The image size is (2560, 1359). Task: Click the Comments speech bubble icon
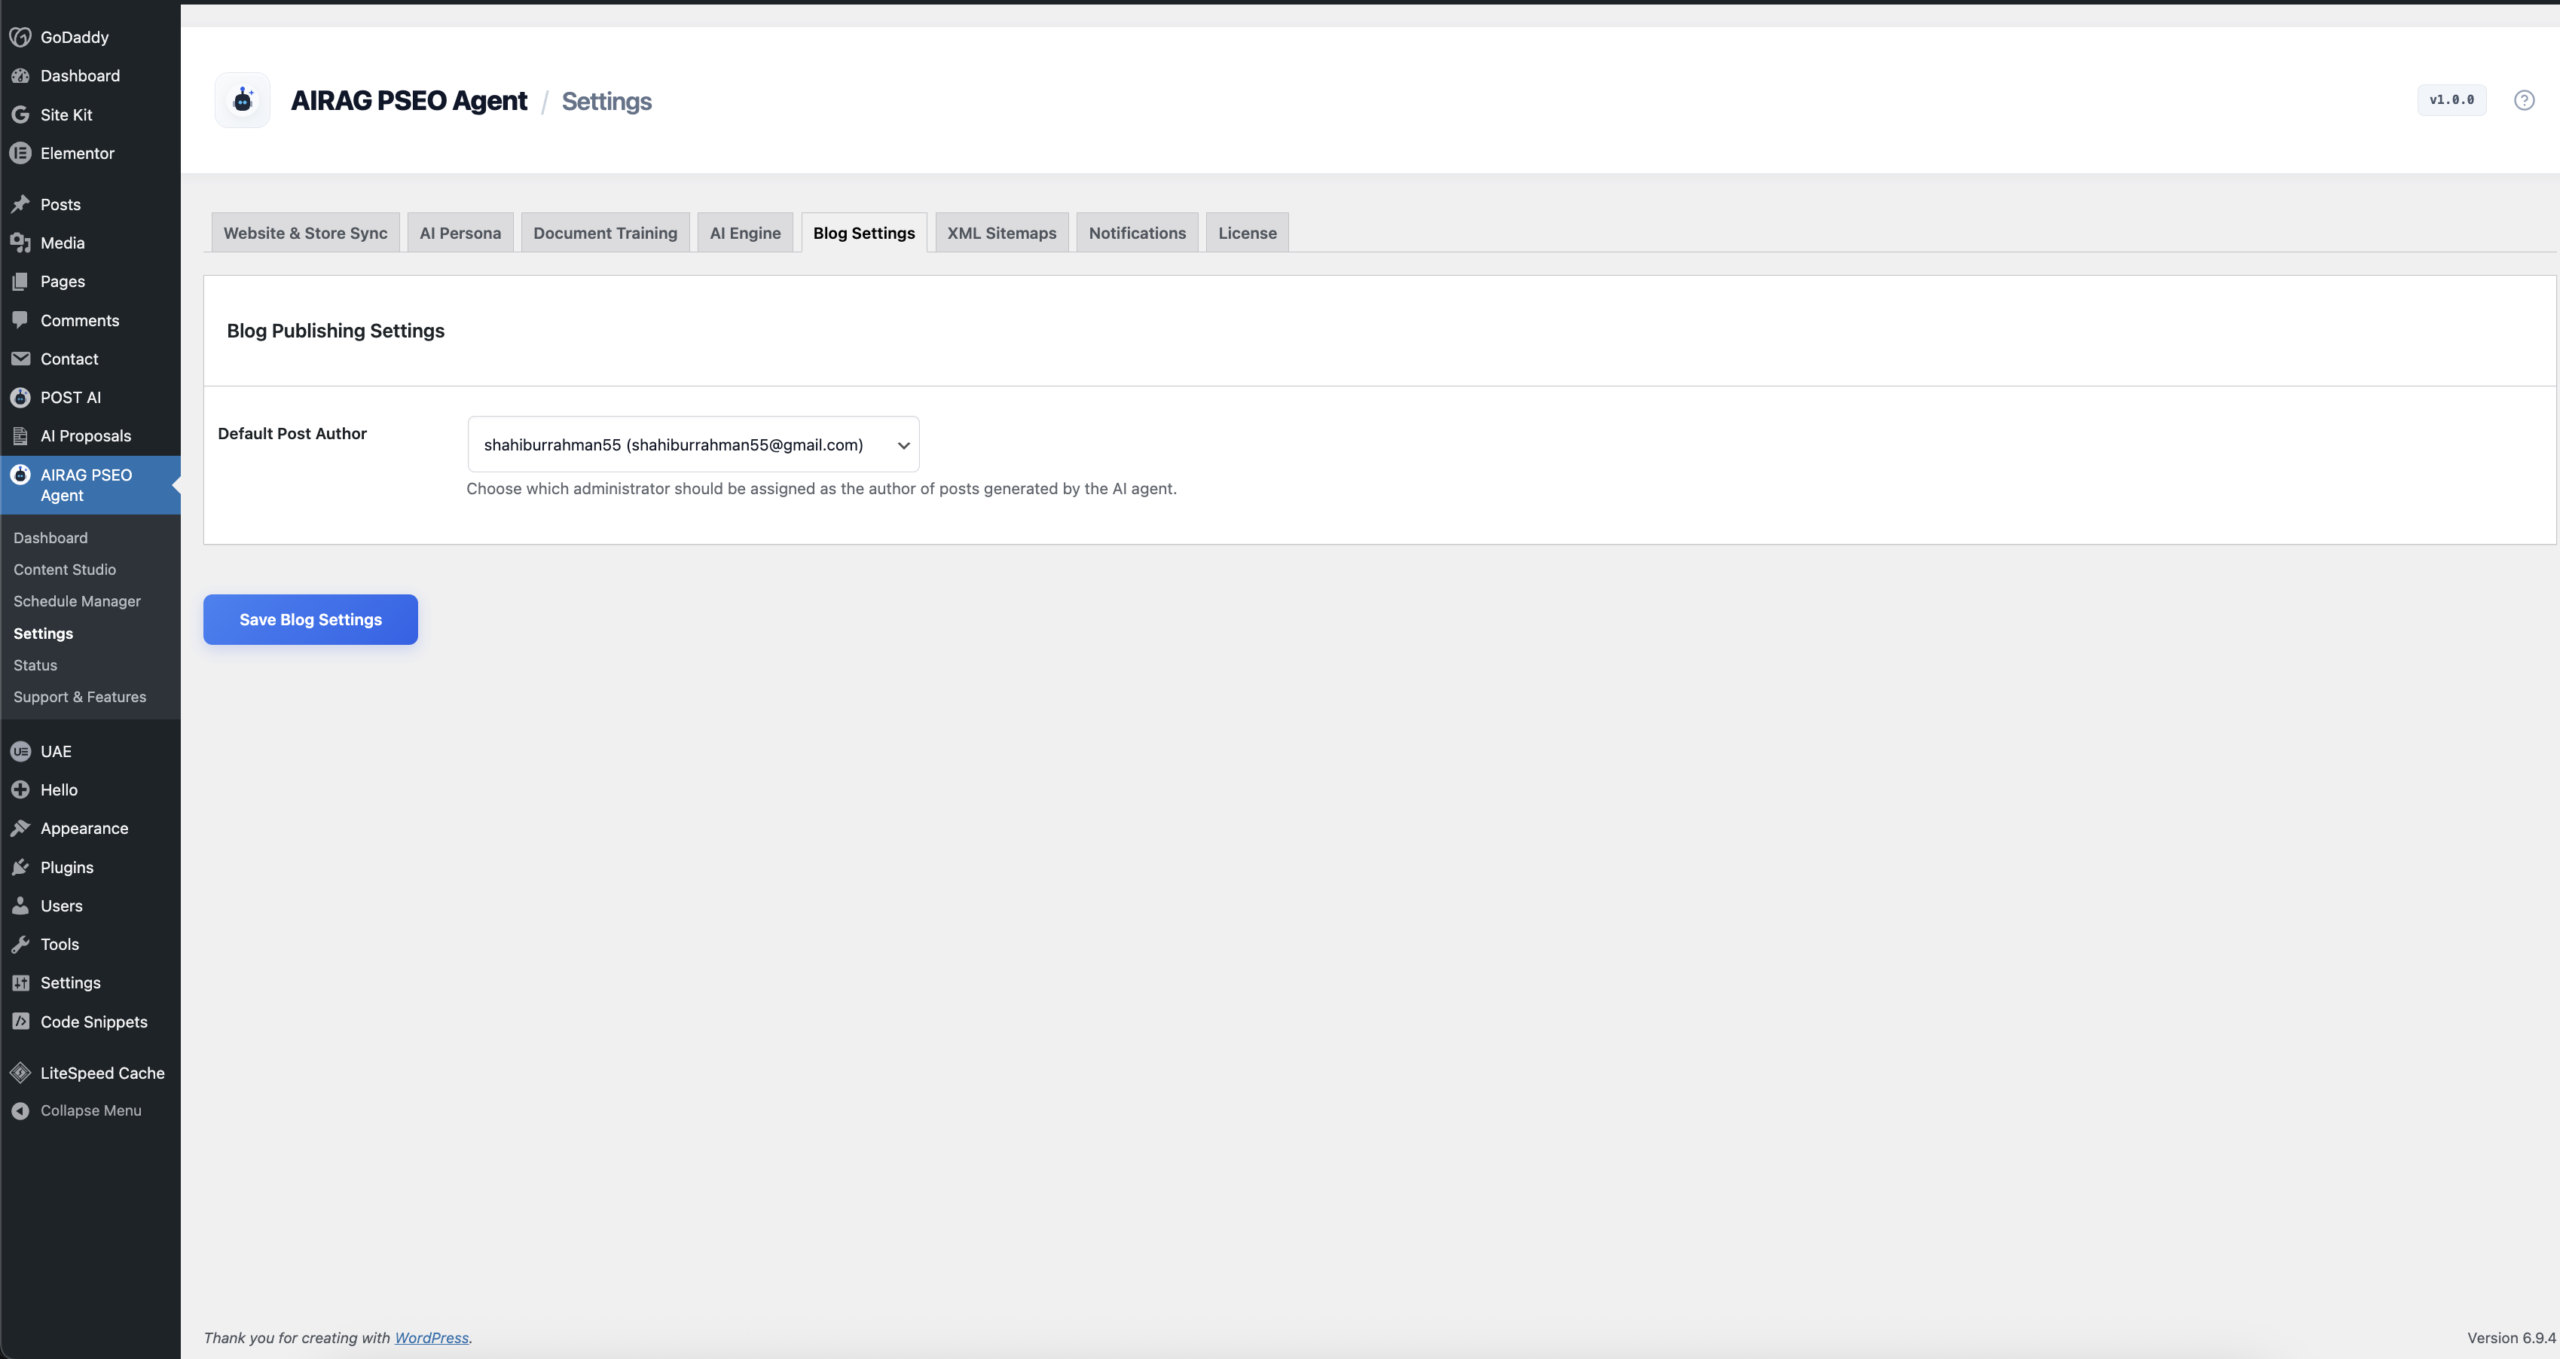pos(20,320)
